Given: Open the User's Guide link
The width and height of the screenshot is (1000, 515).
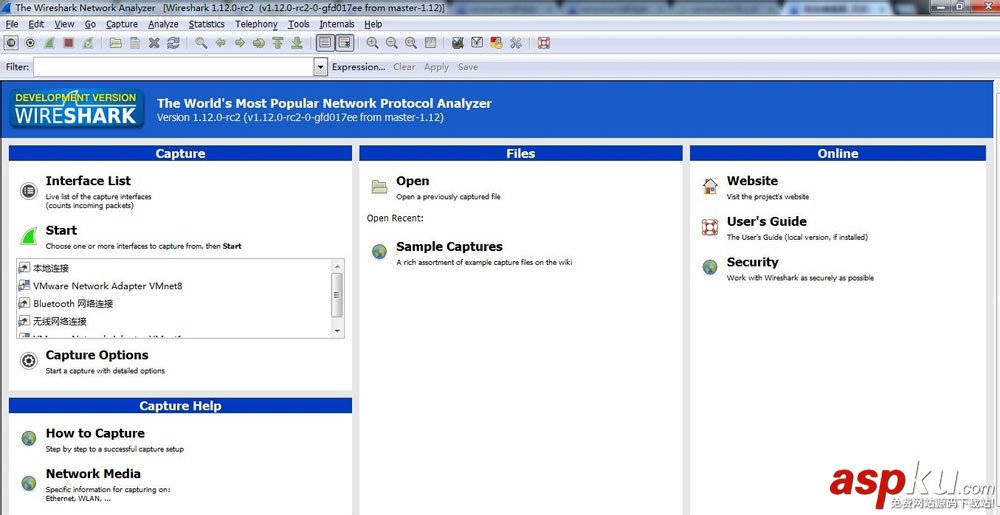Looking at the screenshot, I should coord(767,222).
